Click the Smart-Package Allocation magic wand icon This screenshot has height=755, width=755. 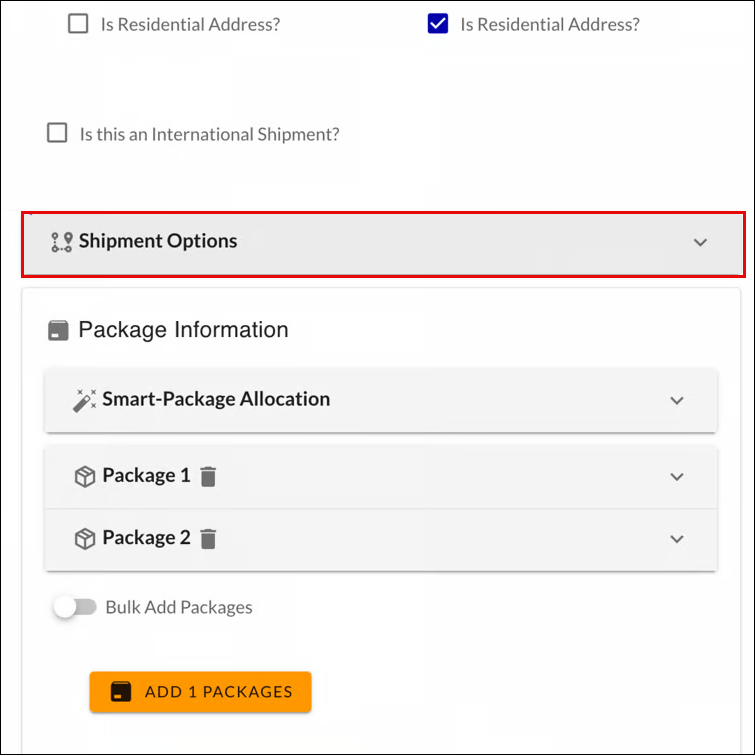tap(84, 400)
